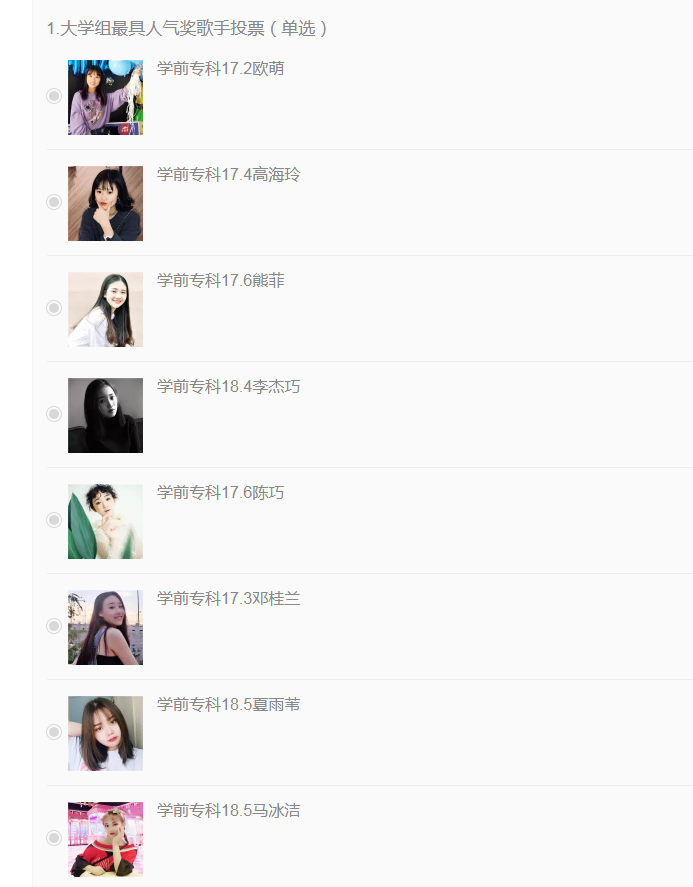Image resolution: width=693 pixels, height=887 pixels.
Task: Open photo of 学前专科18.5夏雨苇
Action: point(105,733)
